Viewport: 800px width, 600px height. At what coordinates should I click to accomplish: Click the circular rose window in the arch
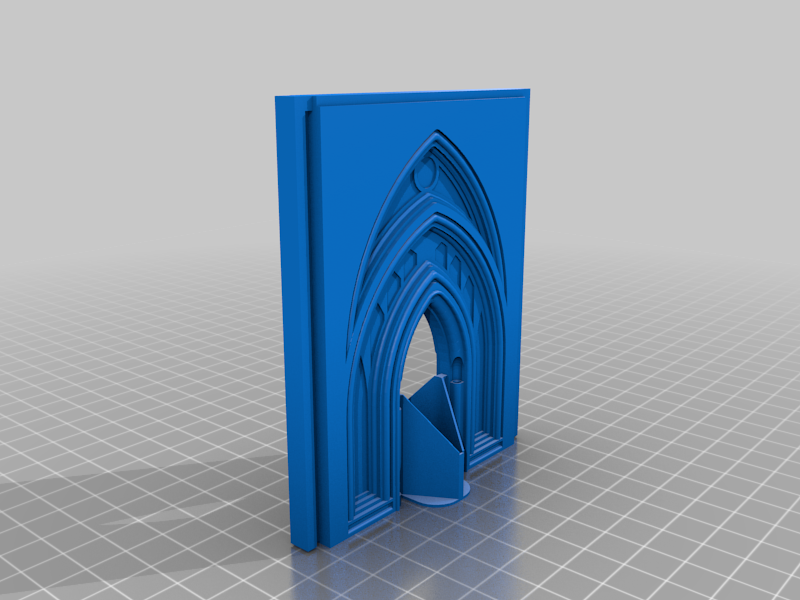tap(426, 173)
